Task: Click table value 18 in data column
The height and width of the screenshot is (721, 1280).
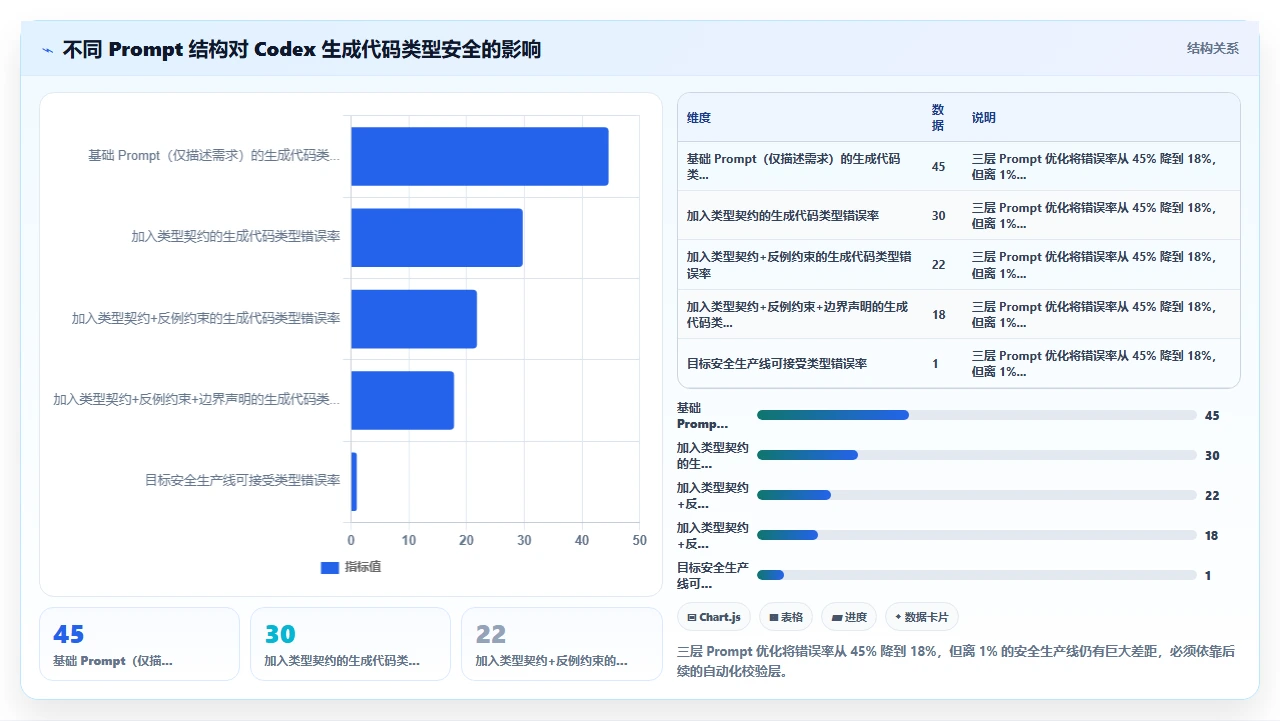Action: (x=938, y=315)
